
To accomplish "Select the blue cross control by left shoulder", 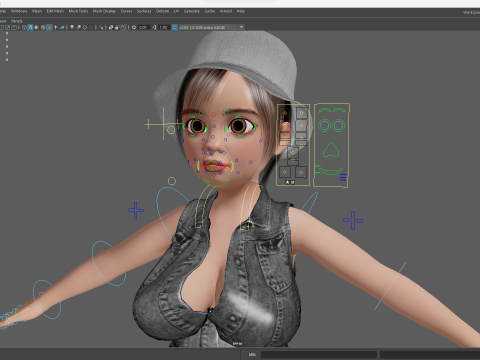I will click(x=136, y=210).
